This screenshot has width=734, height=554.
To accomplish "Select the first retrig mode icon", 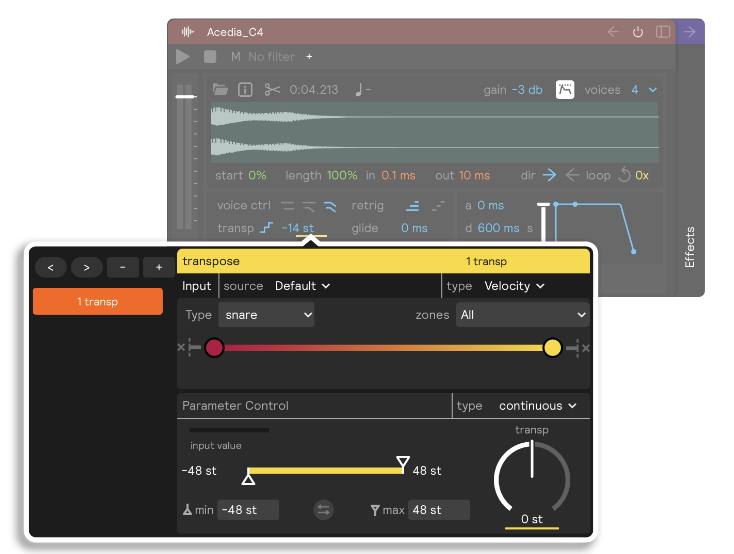I will point(412,206).
